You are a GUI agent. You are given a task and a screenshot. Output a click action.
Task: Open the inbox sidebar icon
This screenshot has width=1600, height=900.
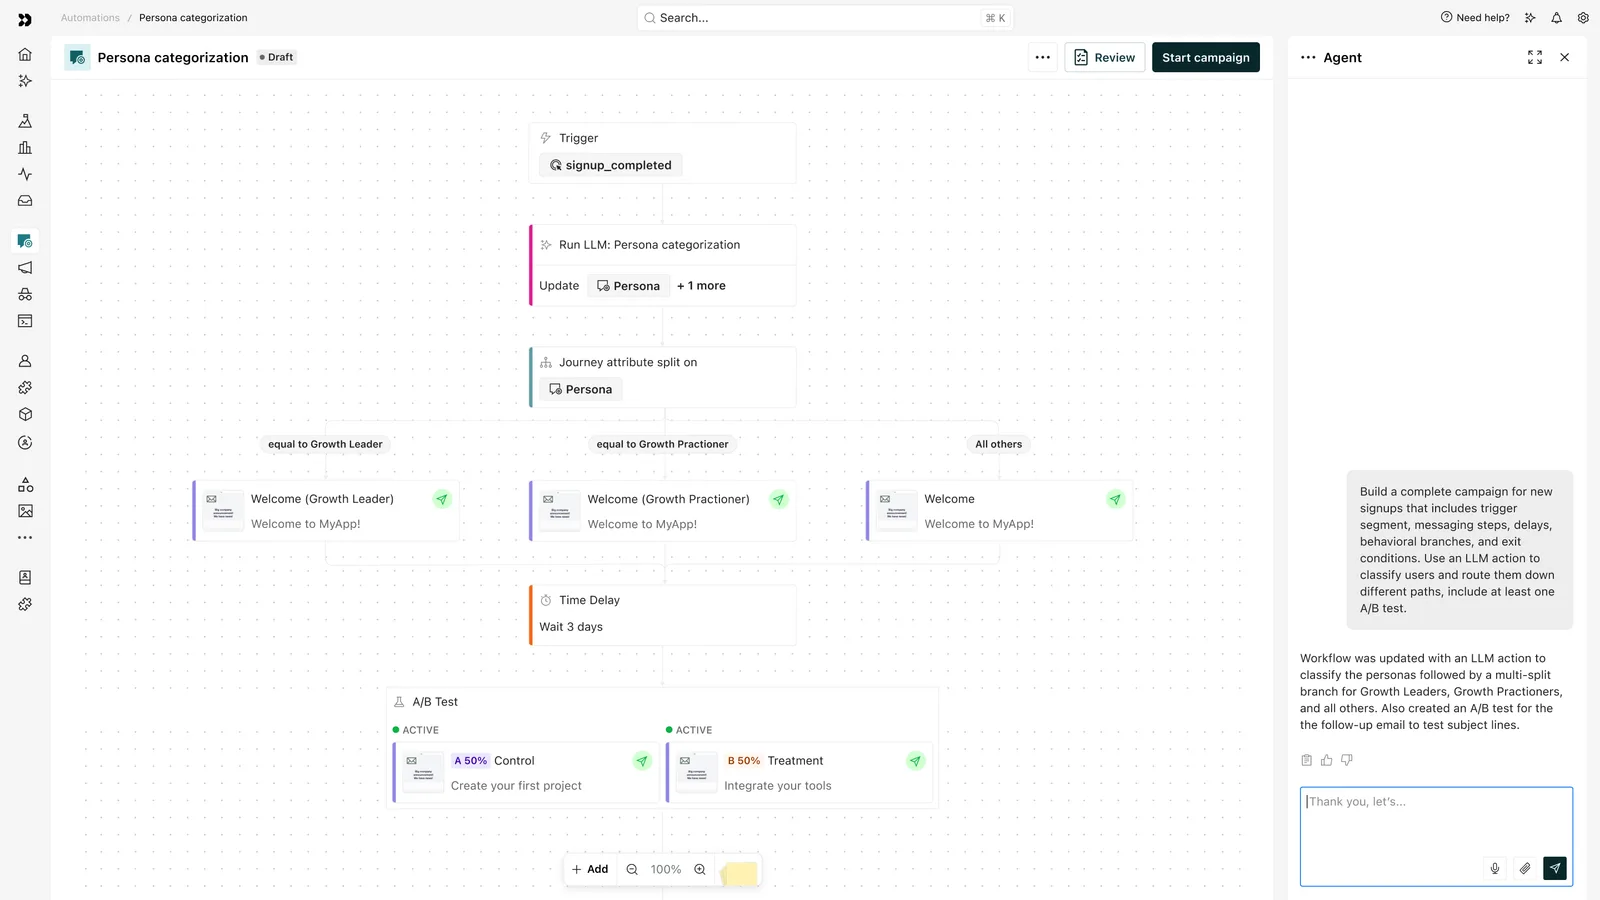(25, 201)
